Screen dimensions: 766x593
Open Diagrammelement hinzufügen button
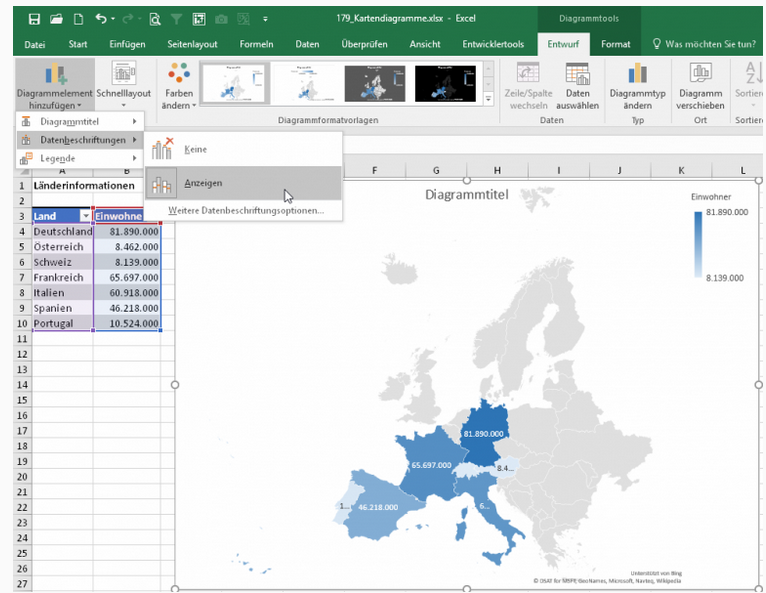click(55, 86)
